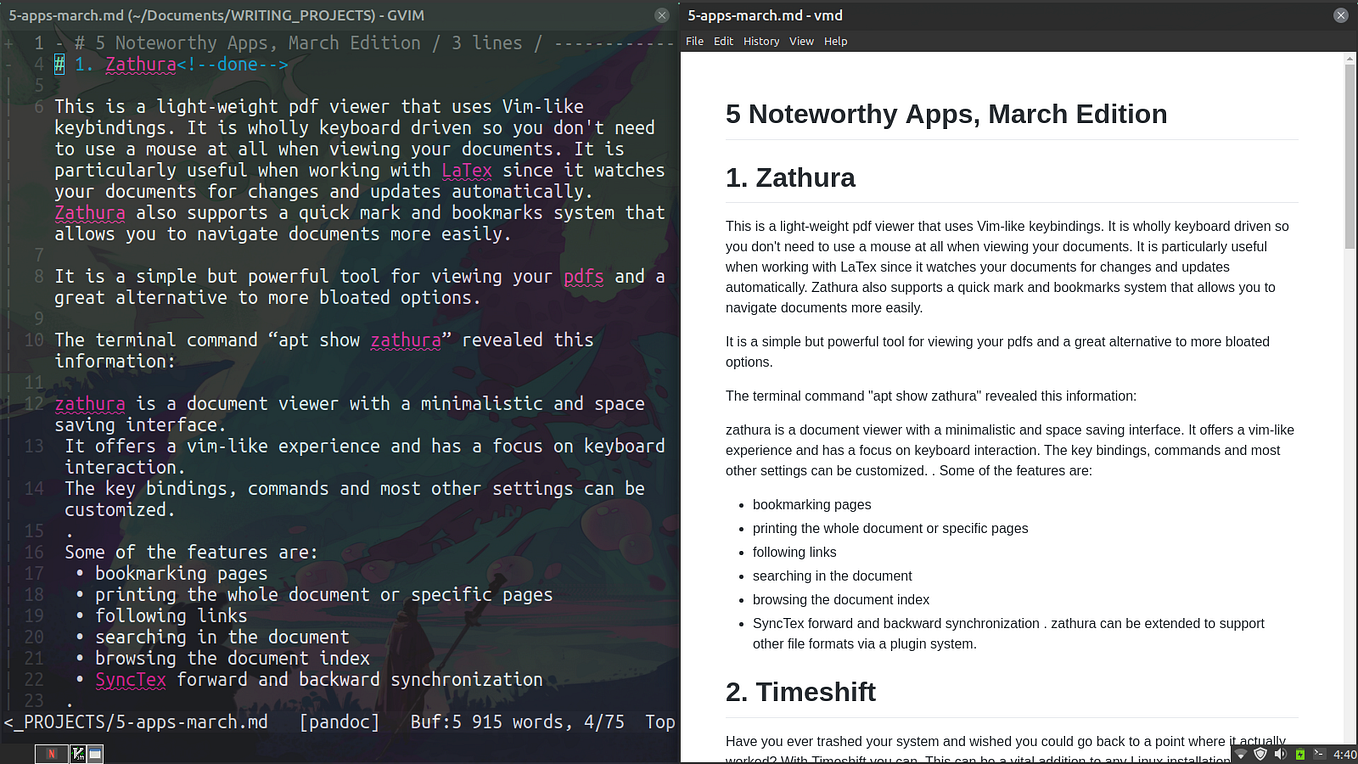
Task: Open the History menu in vmd
Action: pyautogui.click(x=761, y=41)
